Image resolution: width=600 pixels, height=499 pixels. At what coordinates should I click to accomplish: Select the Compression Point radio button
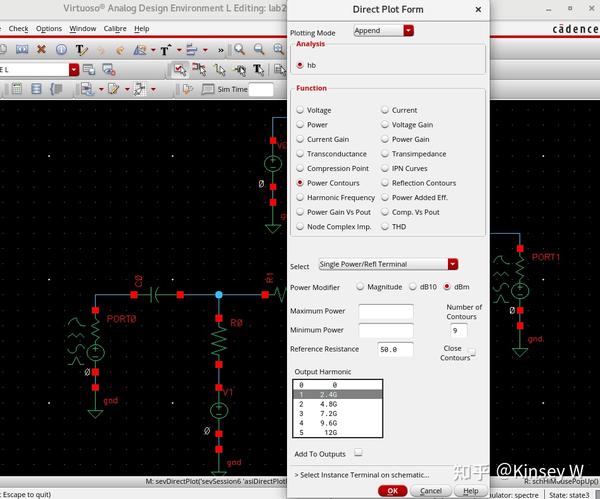pyautogui.click(x=300, y=168)
